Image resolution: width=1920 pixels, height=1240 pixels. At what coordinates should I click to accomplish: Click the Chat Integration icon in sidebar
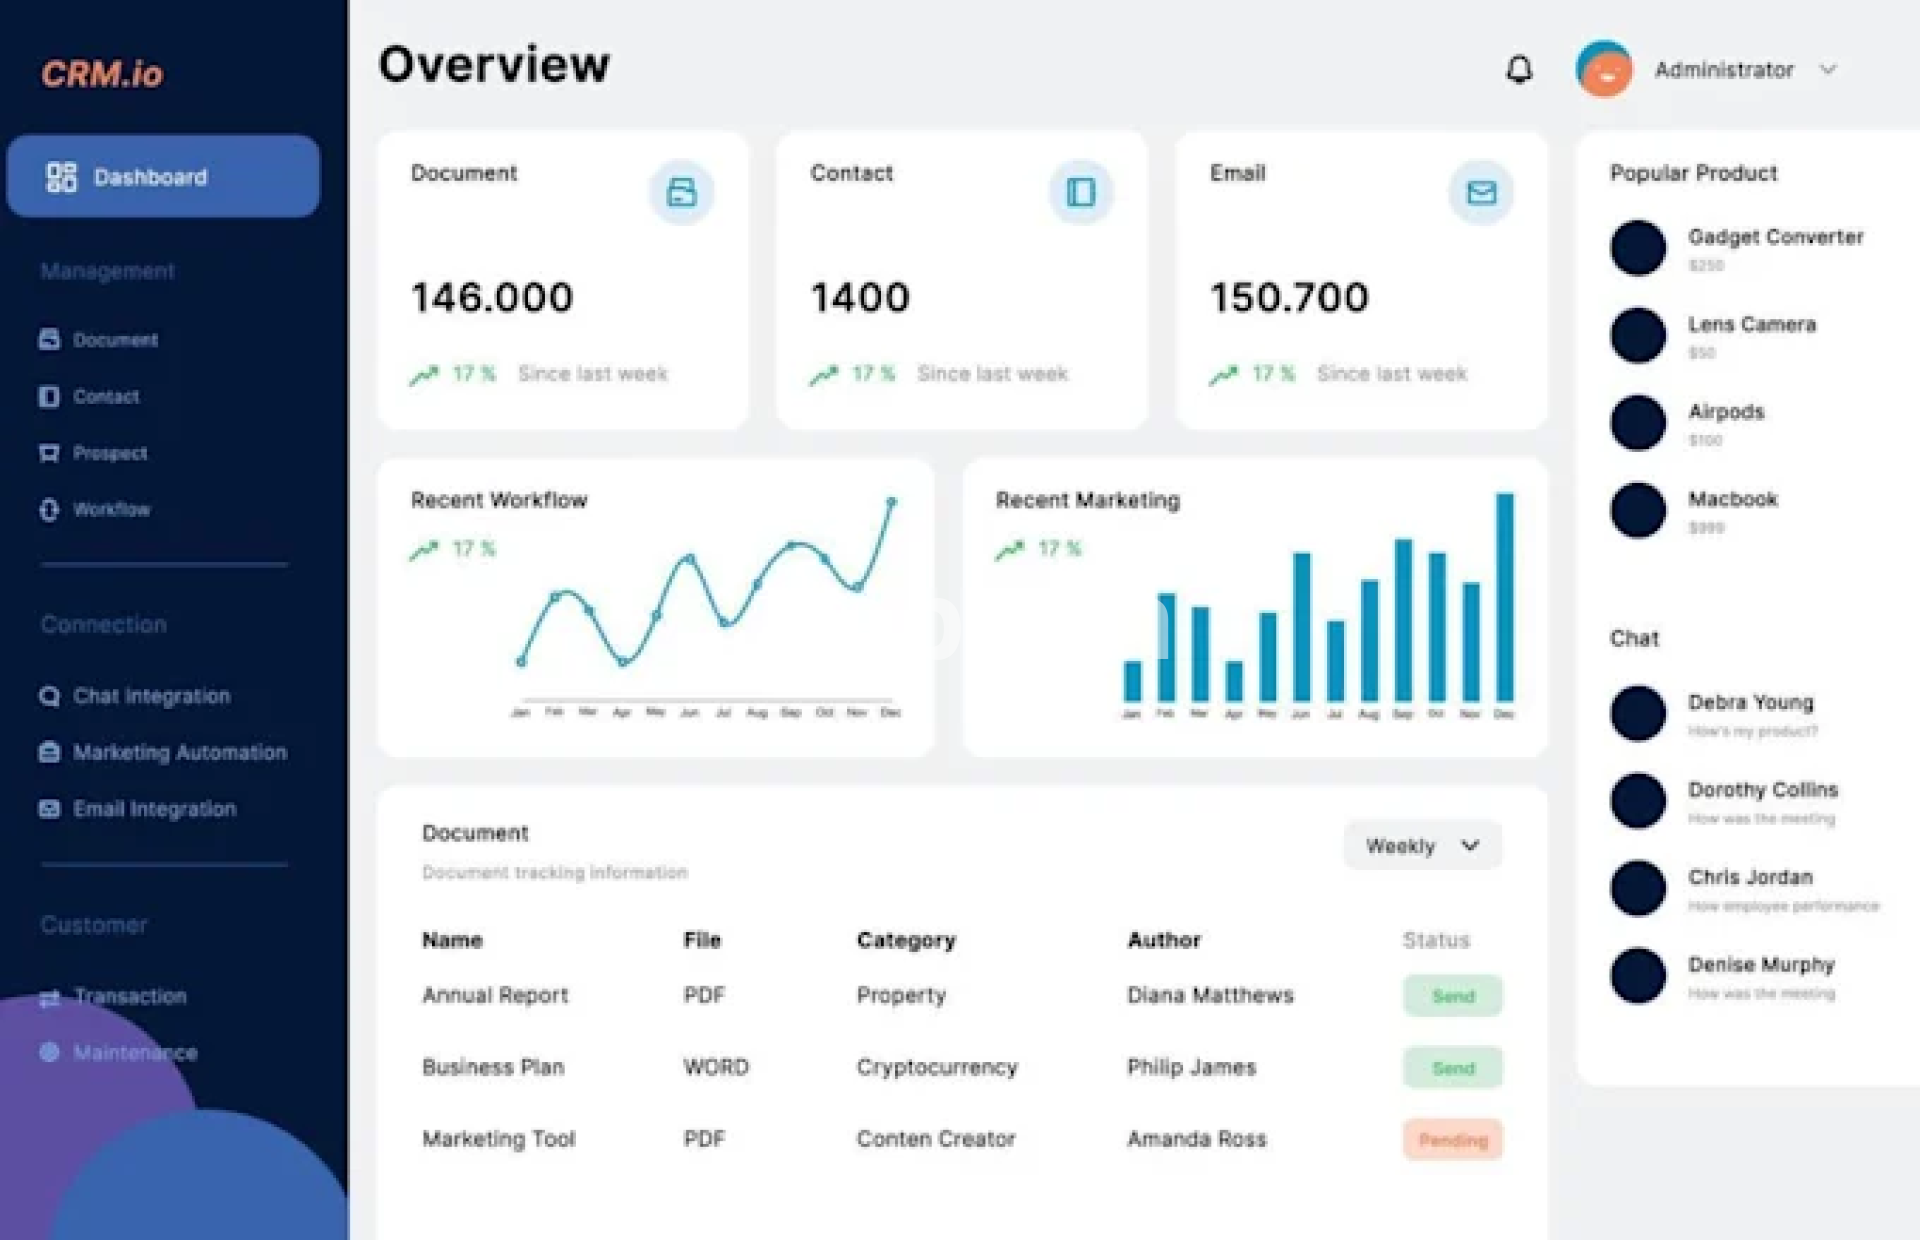click(x=49, y=696)
